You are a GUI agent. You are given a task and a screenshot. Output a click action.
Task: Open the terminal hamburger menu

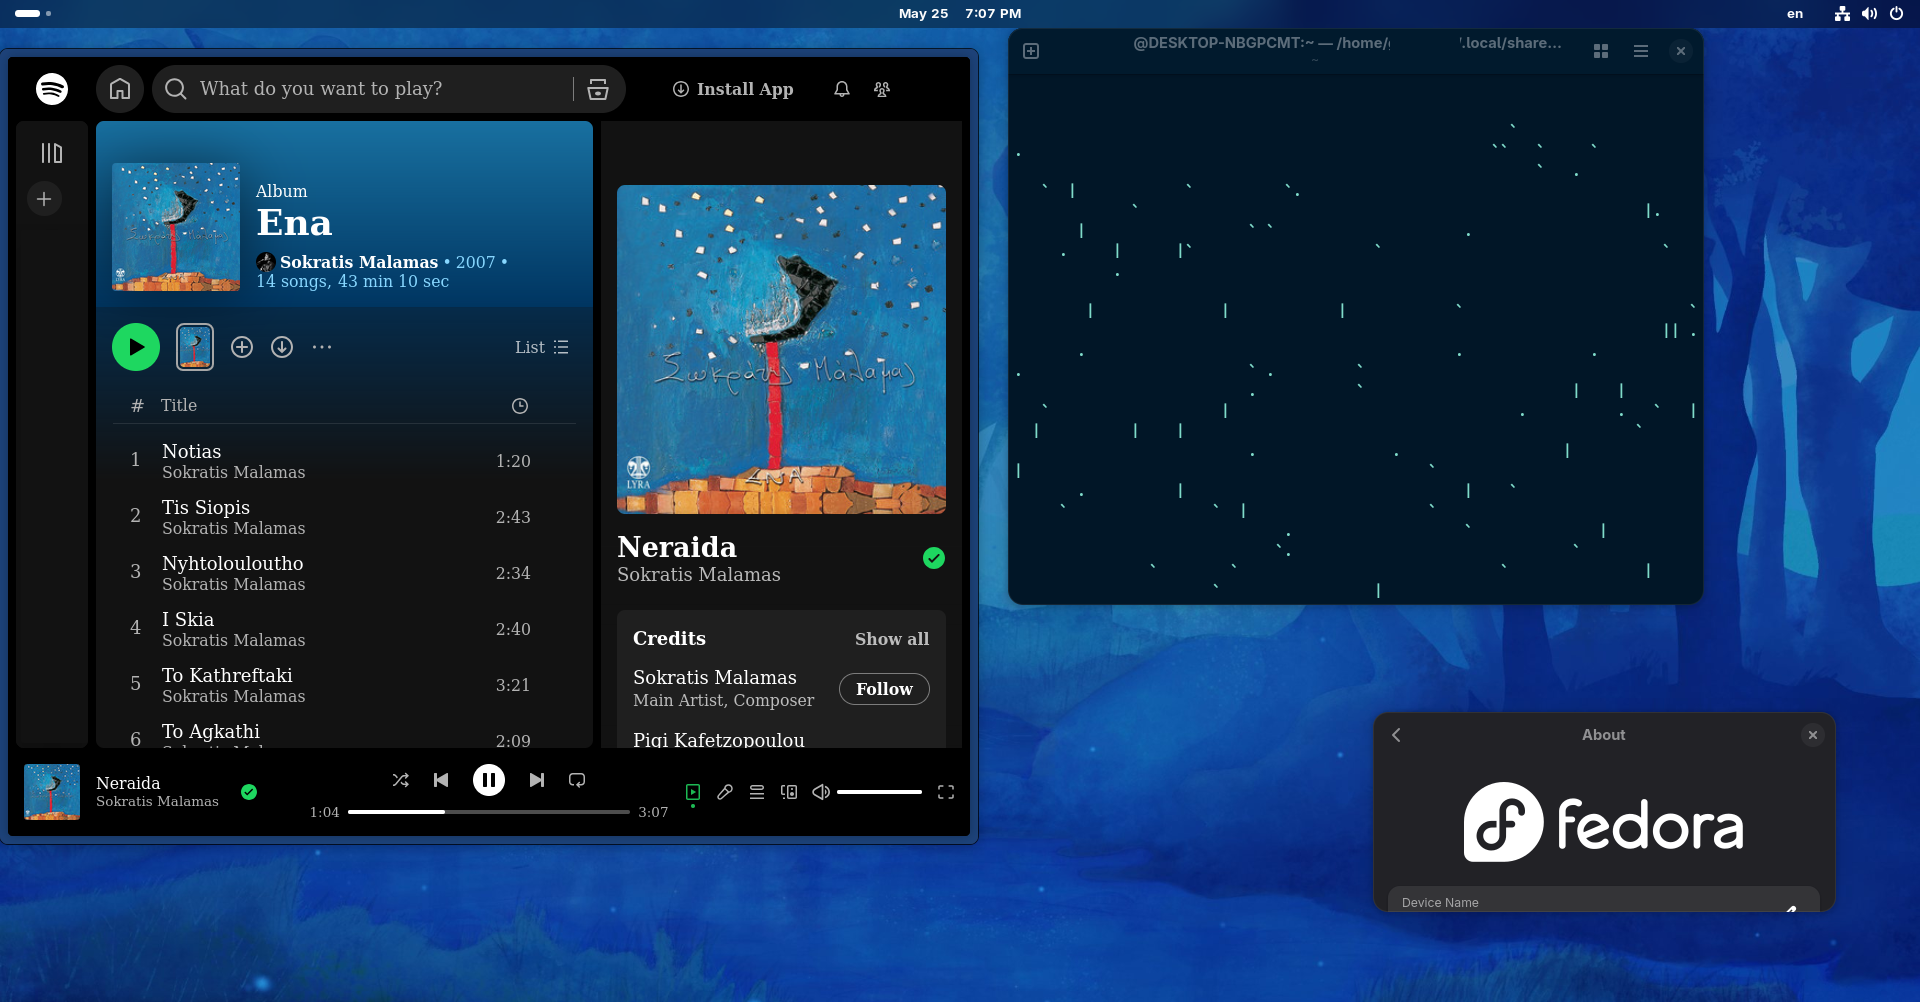[x=1641, y=51]
